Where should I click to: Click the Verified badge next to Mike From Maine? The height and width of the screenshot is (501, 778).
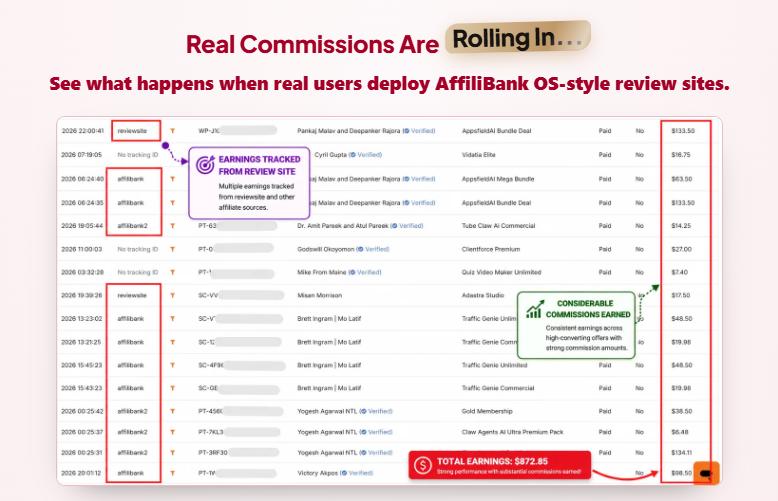tap(365, 272)
